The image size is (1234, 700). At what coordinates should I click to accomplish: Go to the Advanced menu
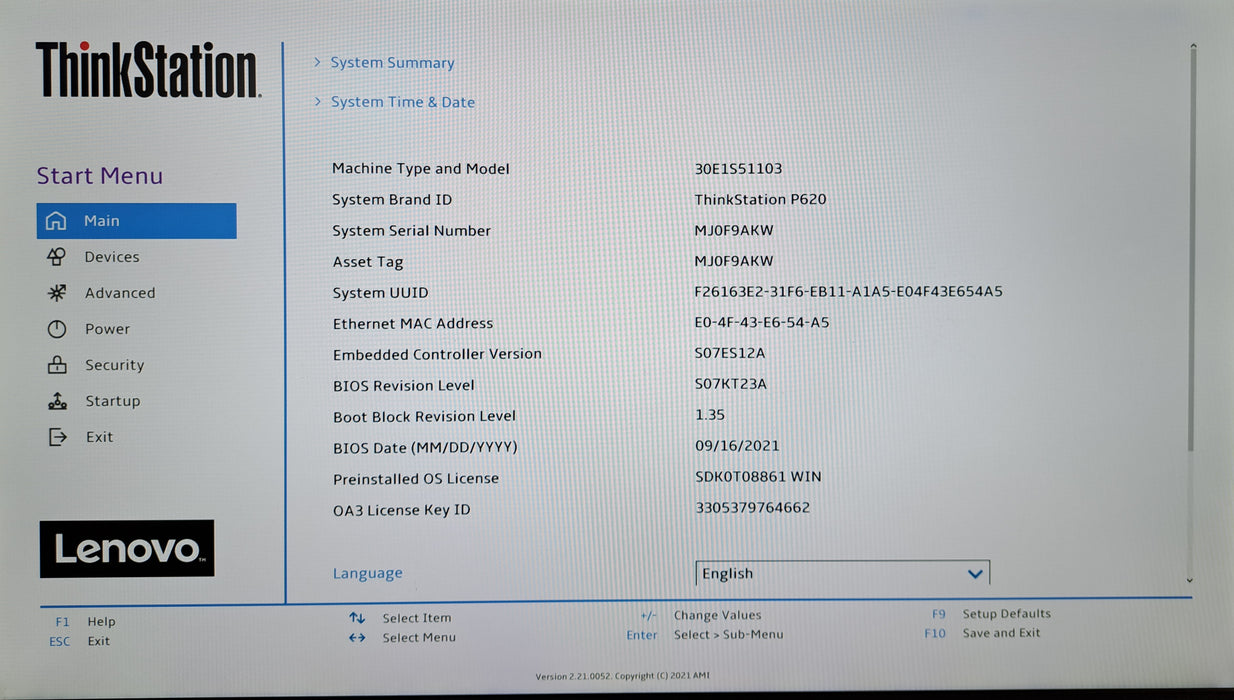click(120, 293)
